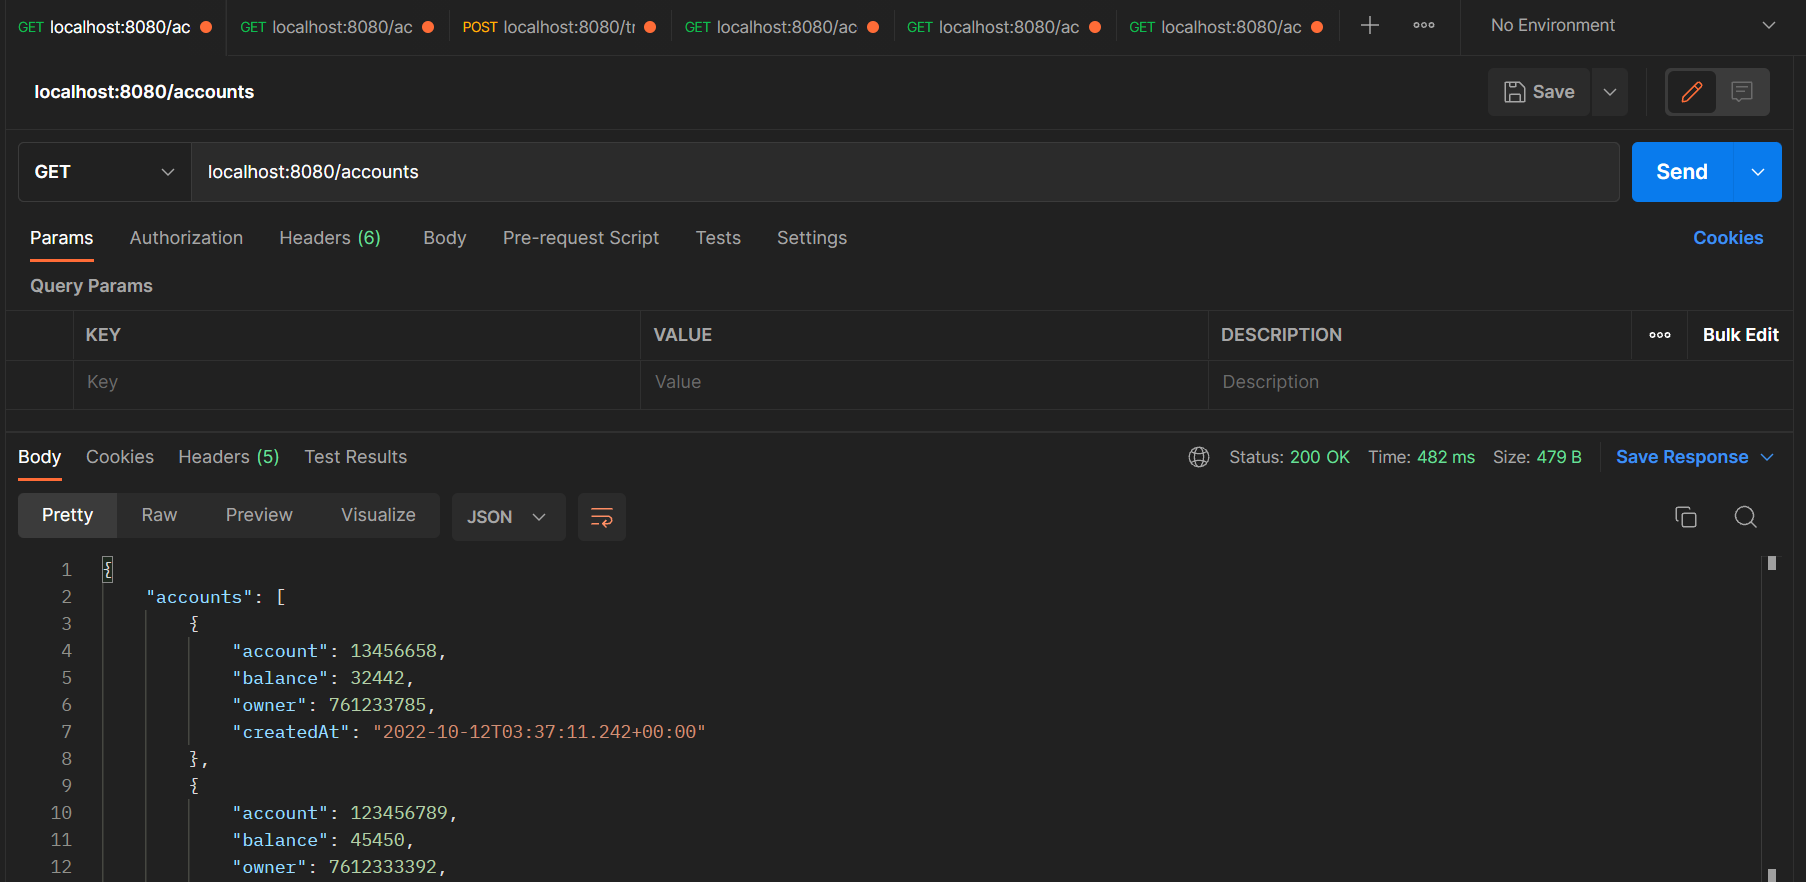Select the Pretty view
1806x882 pixels.
(x=67, y=515)
